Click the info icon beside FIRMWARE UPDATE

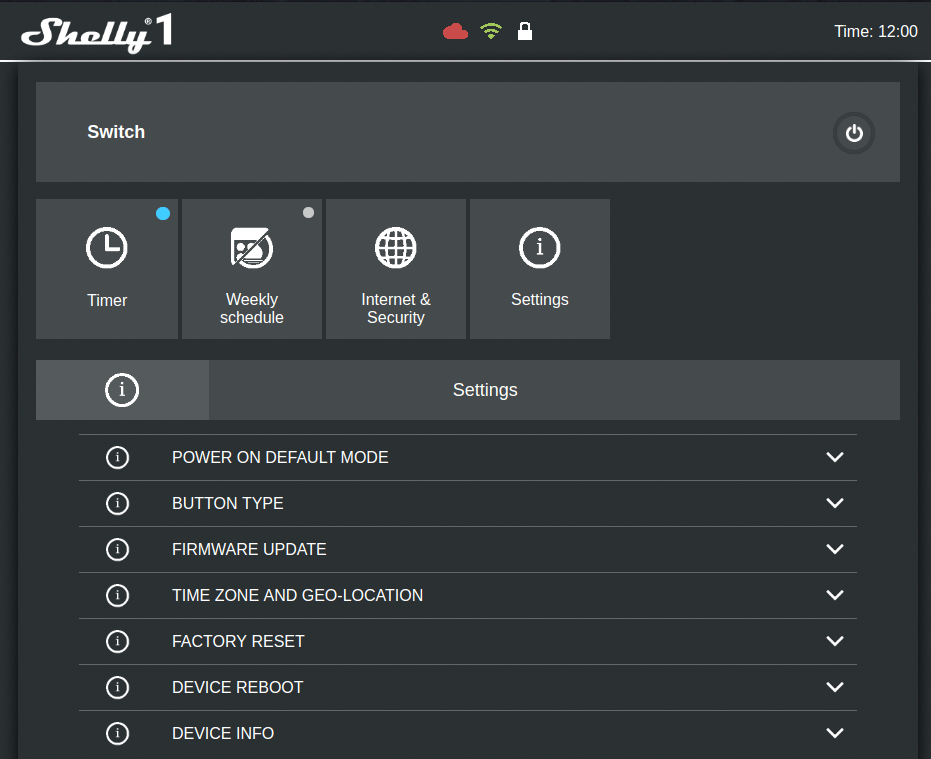point(117,549)
